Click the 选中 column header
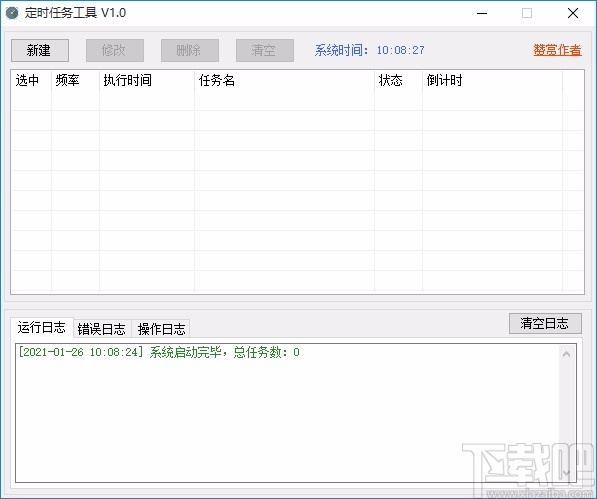The image size is (597, 499). click(31, 80)
